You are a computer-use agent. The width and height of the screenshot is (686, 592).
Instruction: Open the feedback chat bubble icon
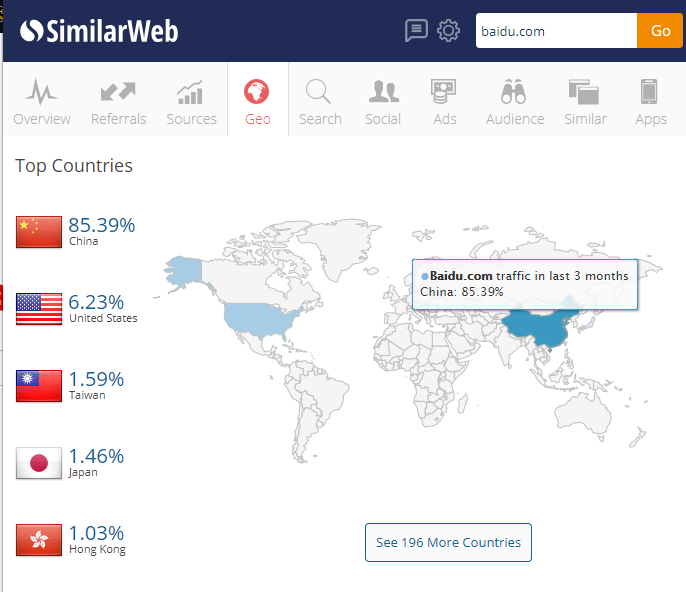coord(416,31)
